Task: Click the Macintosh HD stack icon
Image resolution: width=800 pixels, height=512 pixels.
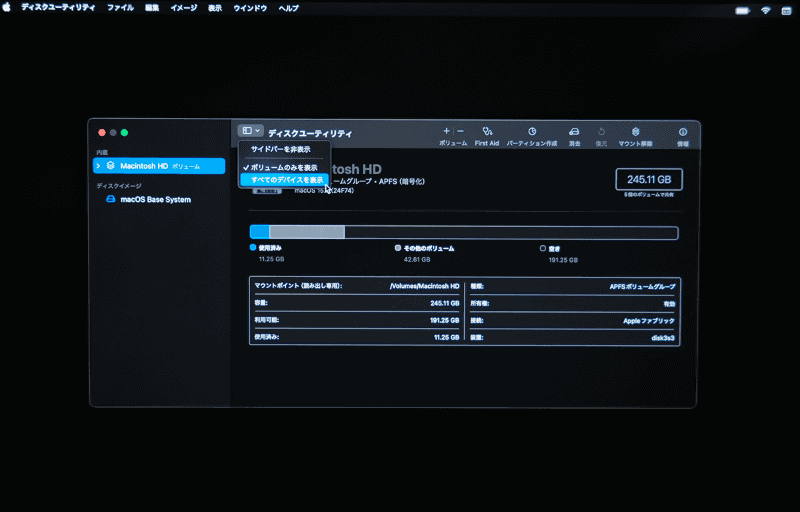Action: pyautogui.click(x=110, y=166)
